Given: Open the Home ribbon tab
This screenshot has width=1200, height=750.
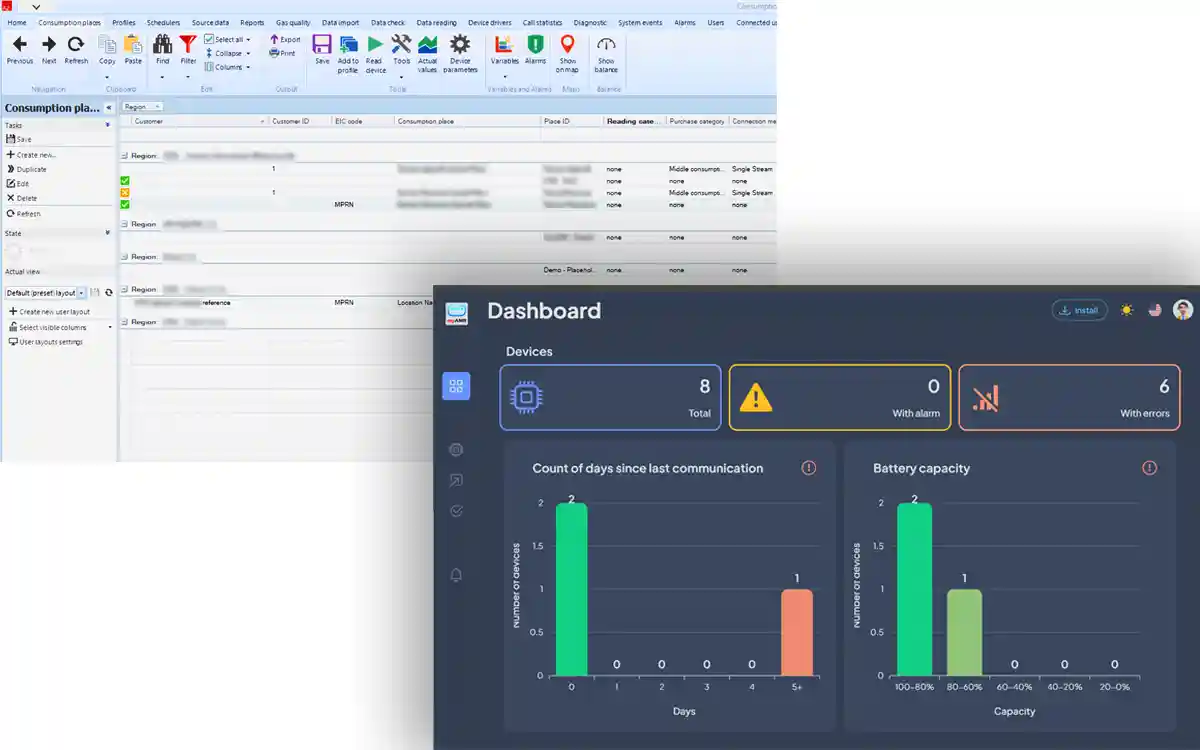Looking at the screenshot, I should tap(17, 22).
